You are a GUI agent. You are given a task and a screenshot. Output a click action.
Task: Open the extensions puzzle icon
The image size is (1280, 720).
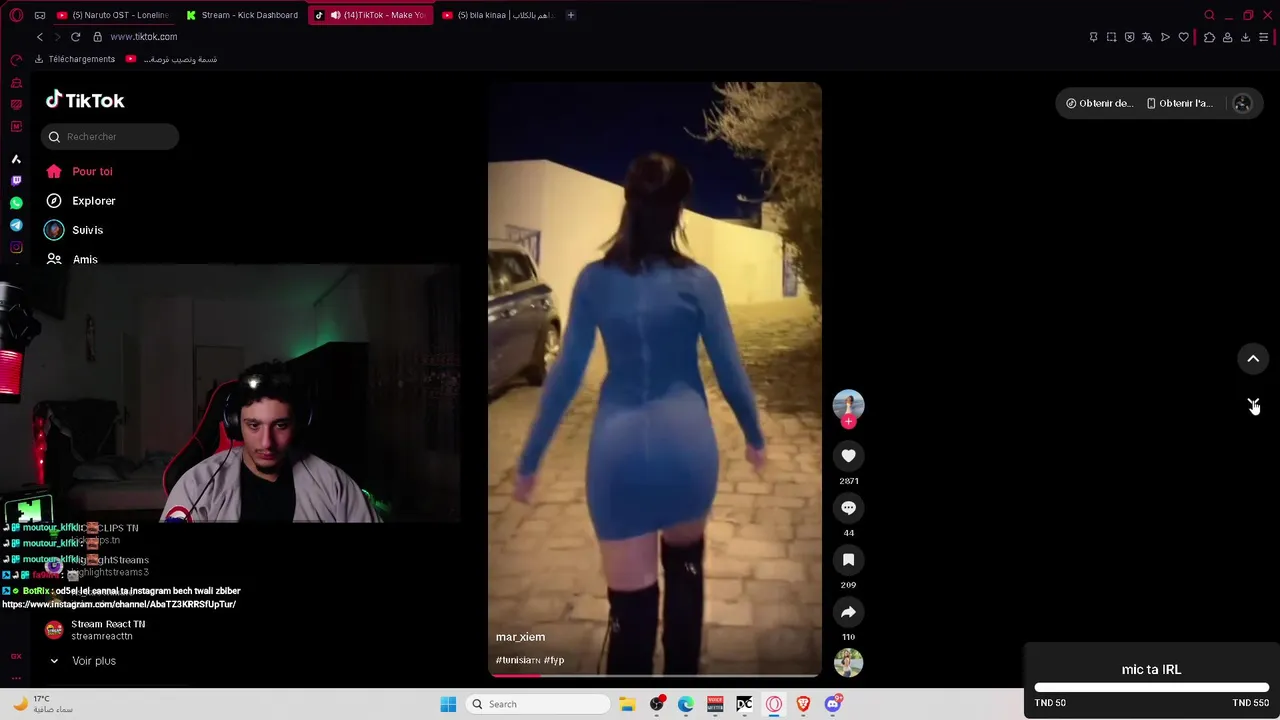1209,37
